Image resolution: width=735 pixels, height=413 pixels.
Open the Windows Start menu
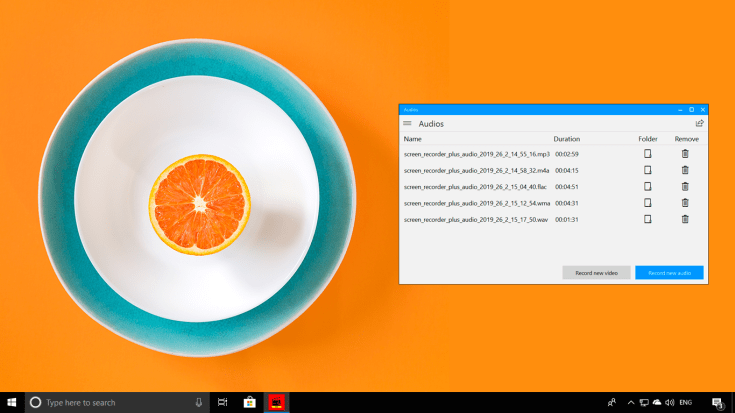pyautogui.click(x=12, y=402)
